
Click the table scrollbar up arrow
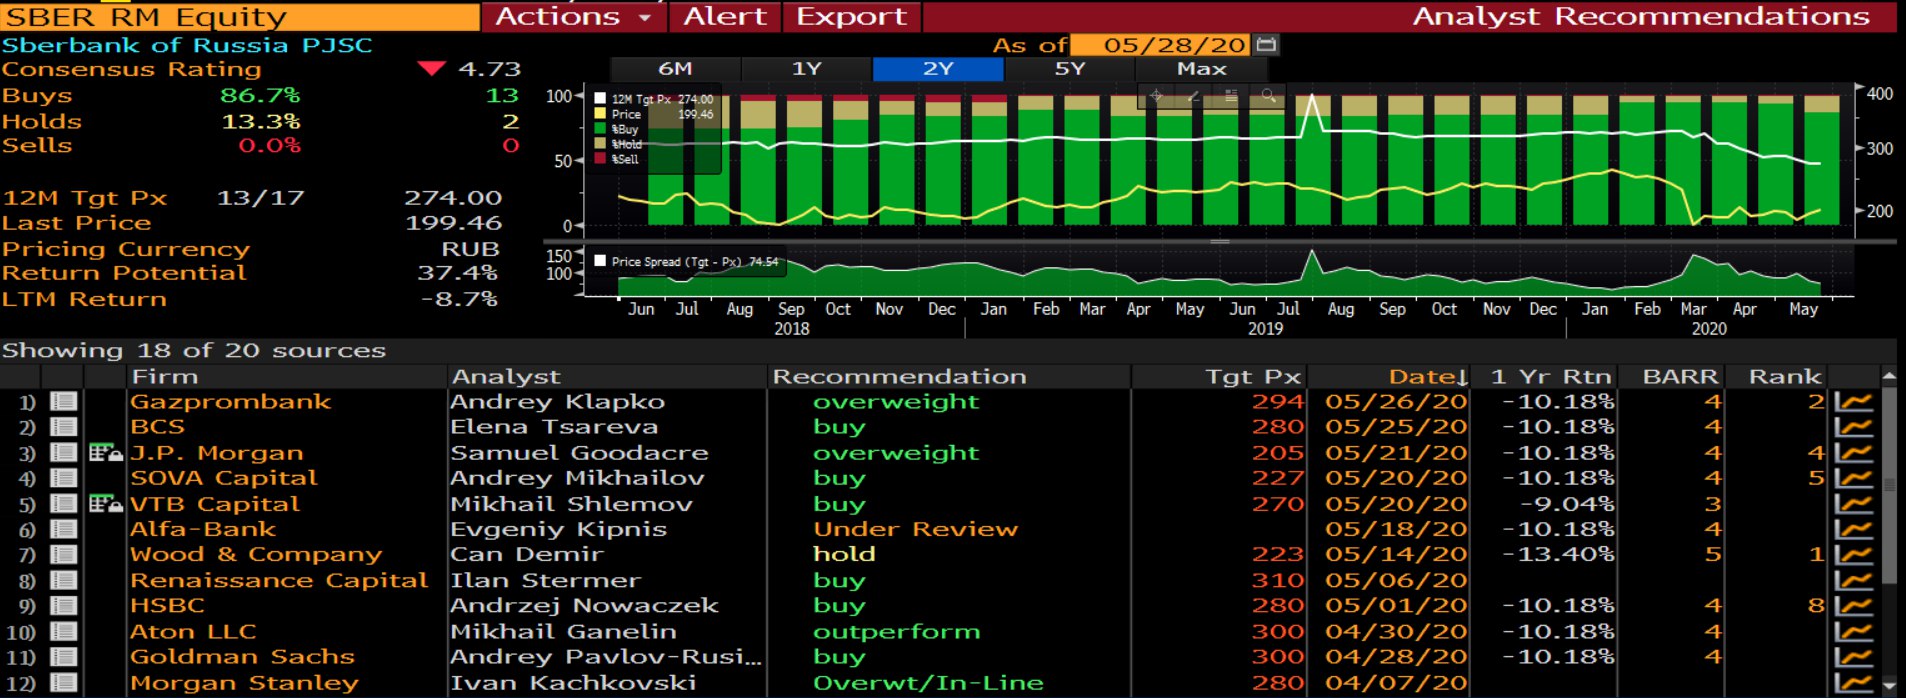click(1889, 377)
